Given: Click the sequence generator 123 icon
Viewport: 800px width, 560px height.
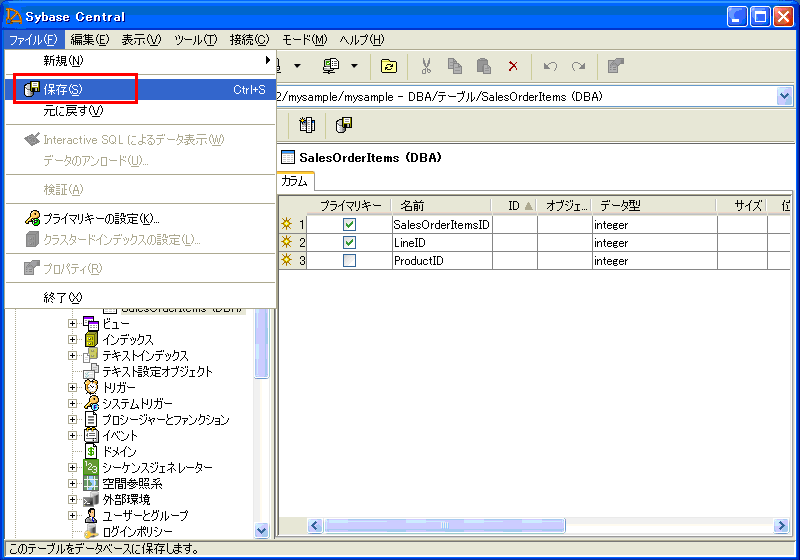Looking at the screenshot, I should pyautogui.click(x=92, y=467).
